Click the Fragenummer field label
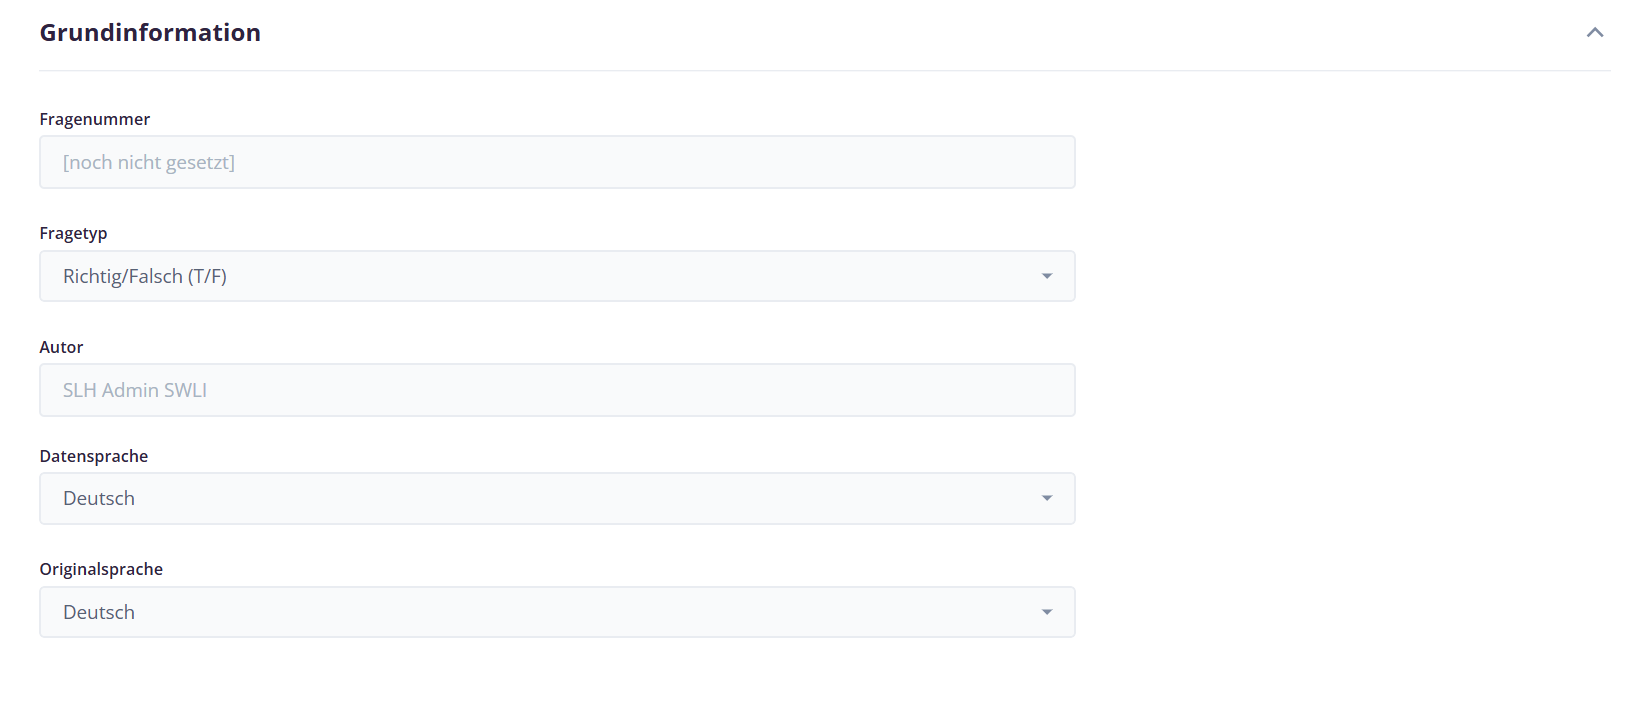 point(95,119)
